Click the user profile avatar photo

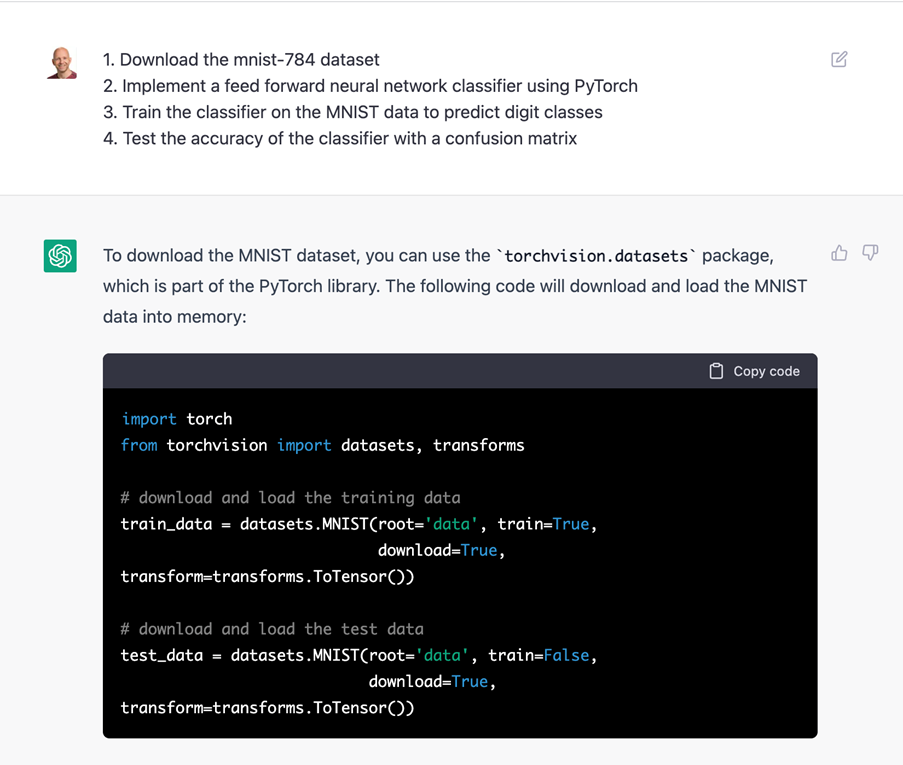click(61, 63)
